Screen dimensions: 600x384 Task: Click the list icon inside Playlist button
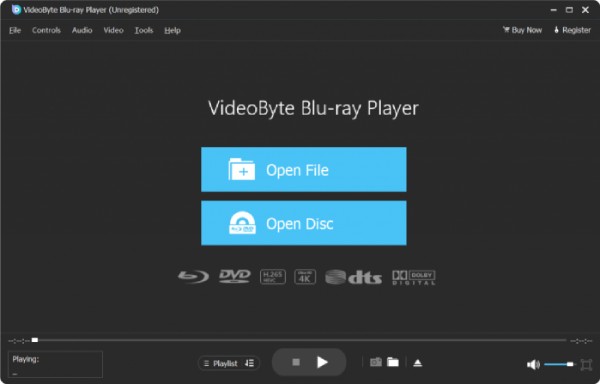click(207, 363)
